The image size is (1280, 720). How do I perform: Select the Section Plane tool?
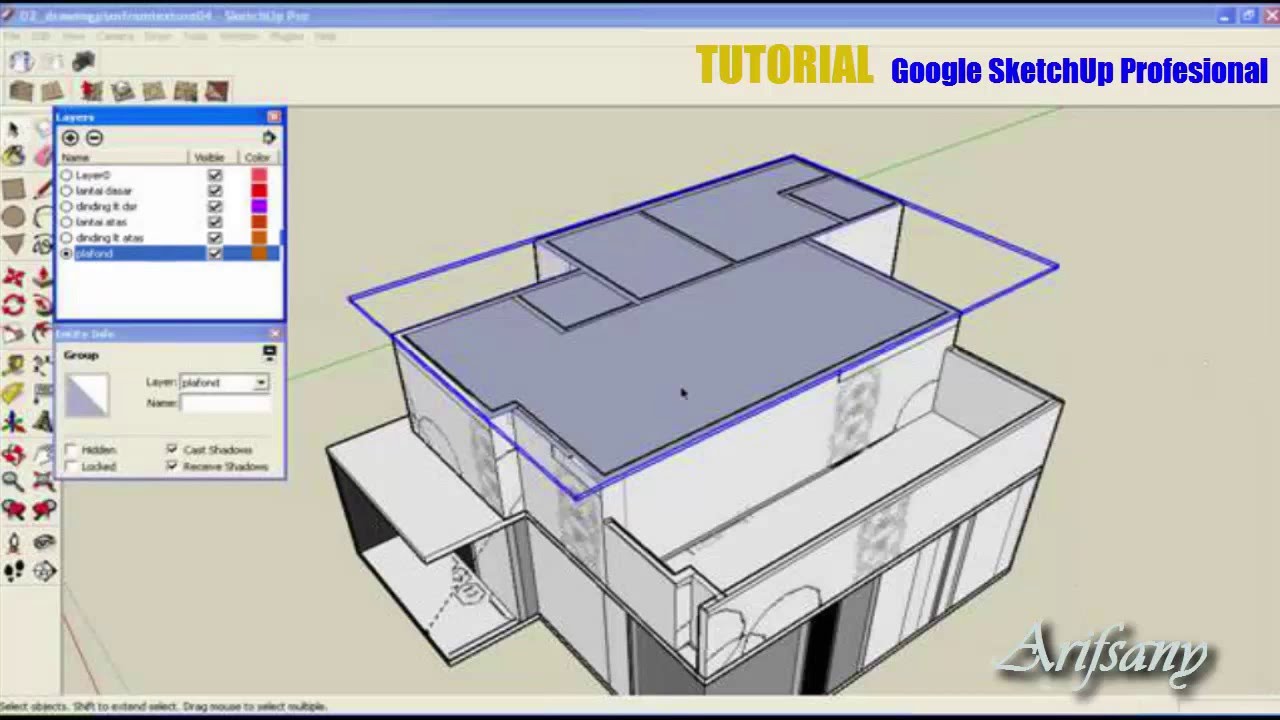(43, 571)
